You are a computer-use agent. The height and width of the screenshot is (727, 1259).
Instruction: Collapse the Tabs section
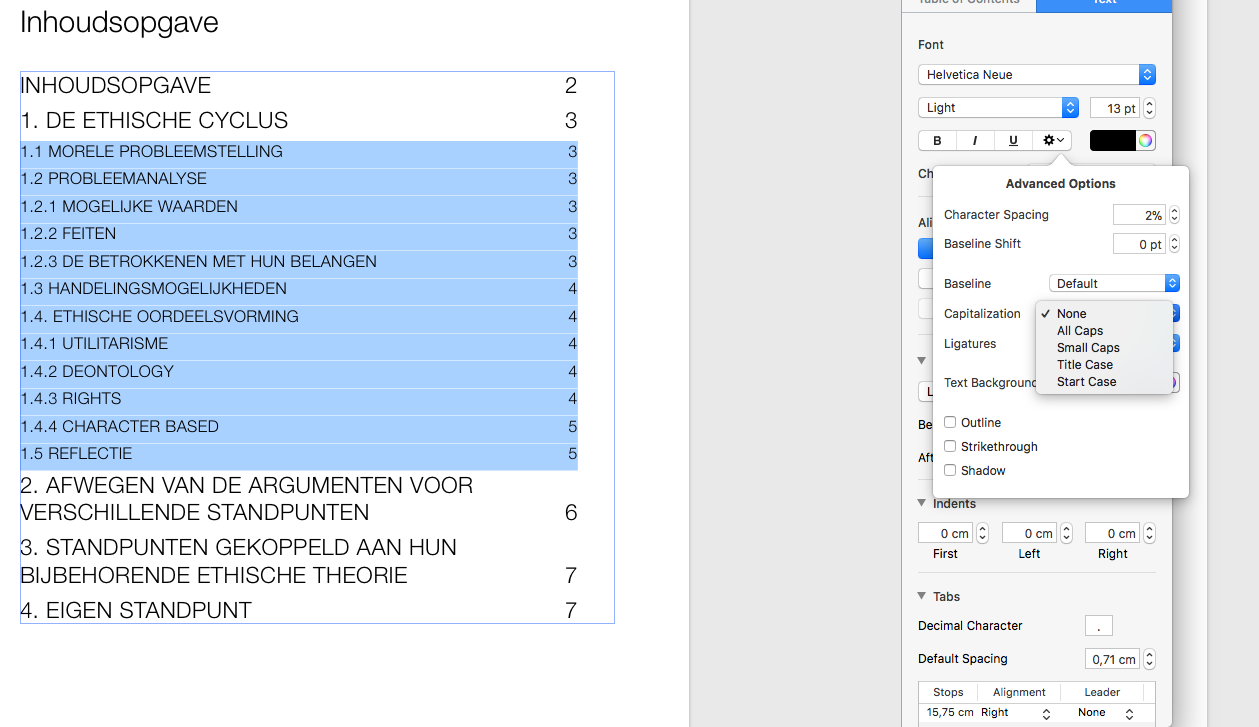(921, 596)
